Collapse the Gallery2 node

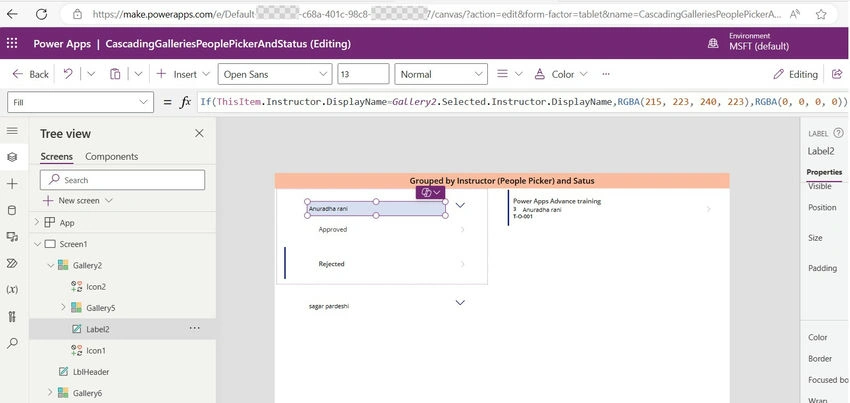pyautogui.click(x=50, y=265)
